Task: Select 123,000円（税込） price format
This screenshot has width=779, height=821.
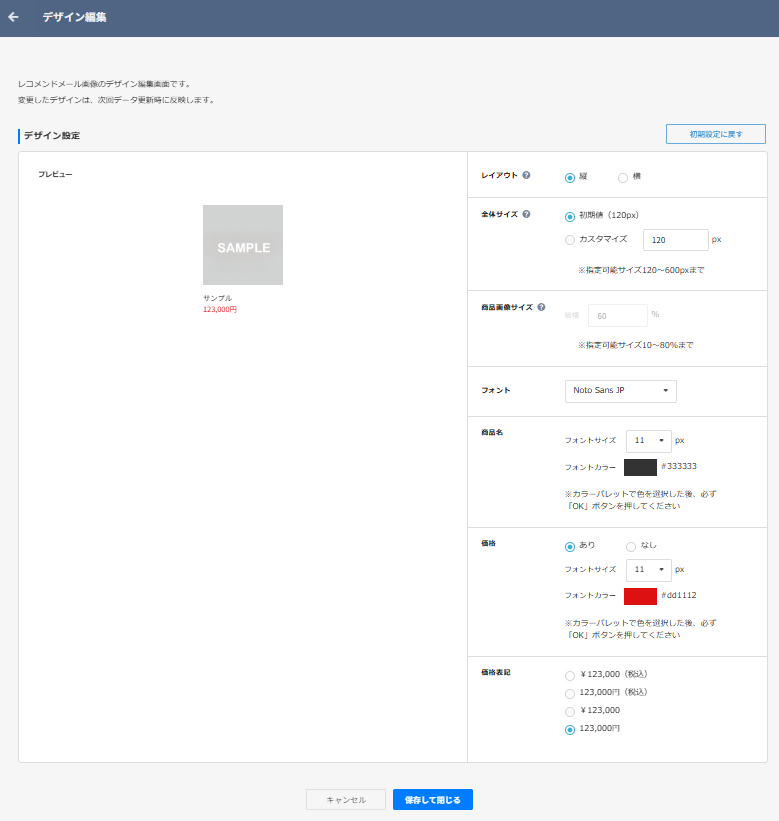Action: click(570, 693)
